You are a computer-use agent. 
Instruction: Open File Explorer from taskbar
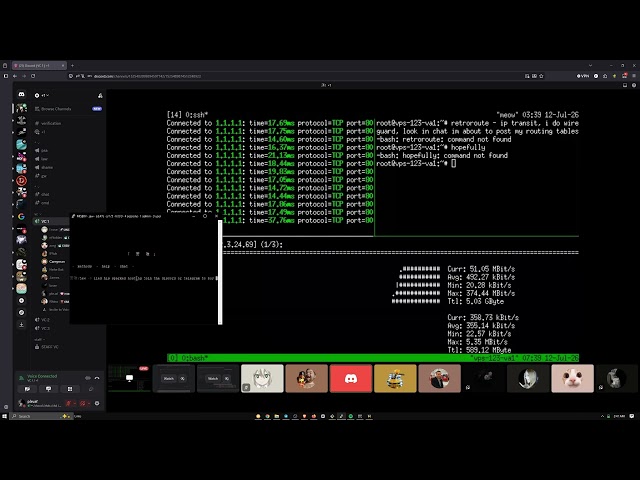pyautogui.click(x=277, y=416)
